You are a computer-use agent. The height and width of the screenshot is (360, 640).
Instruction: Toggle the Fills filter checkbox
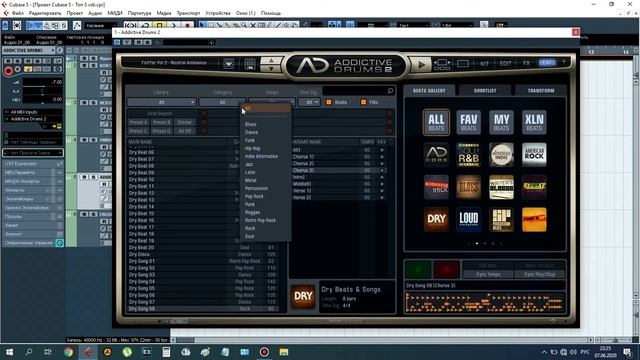click(363, 102)
